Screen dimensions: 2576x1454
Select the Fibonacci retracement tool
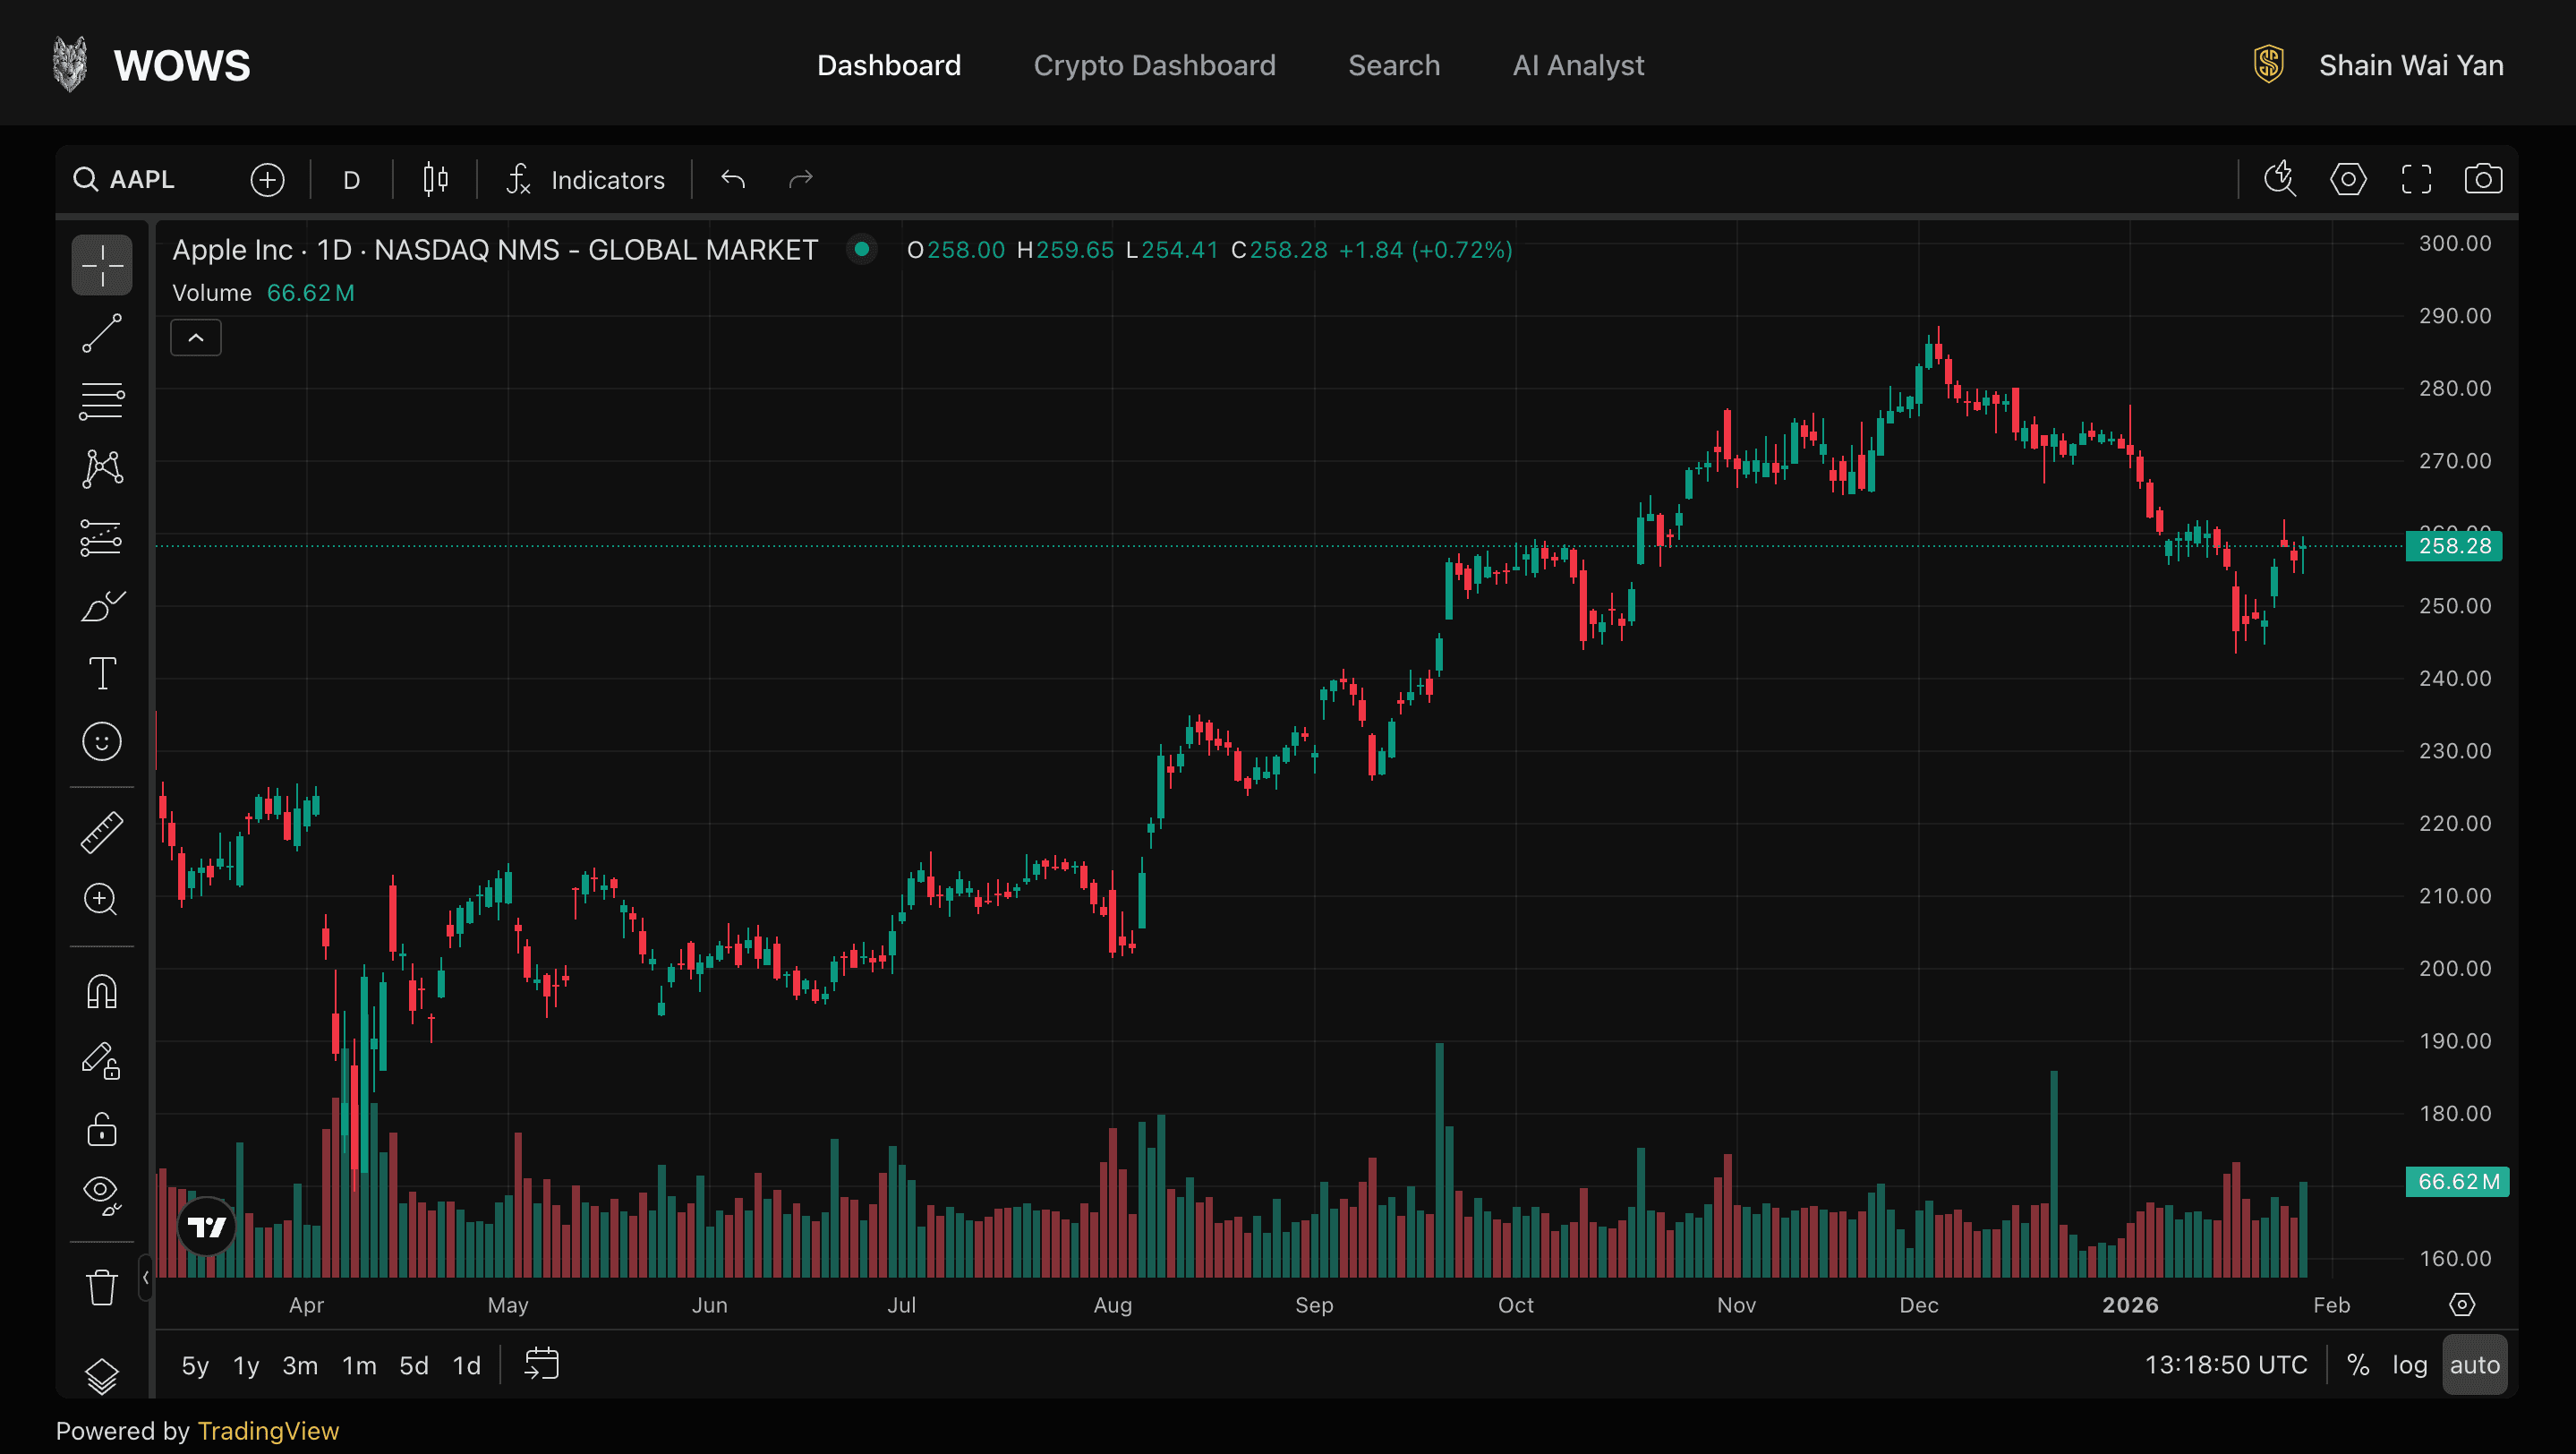point(102,401)
